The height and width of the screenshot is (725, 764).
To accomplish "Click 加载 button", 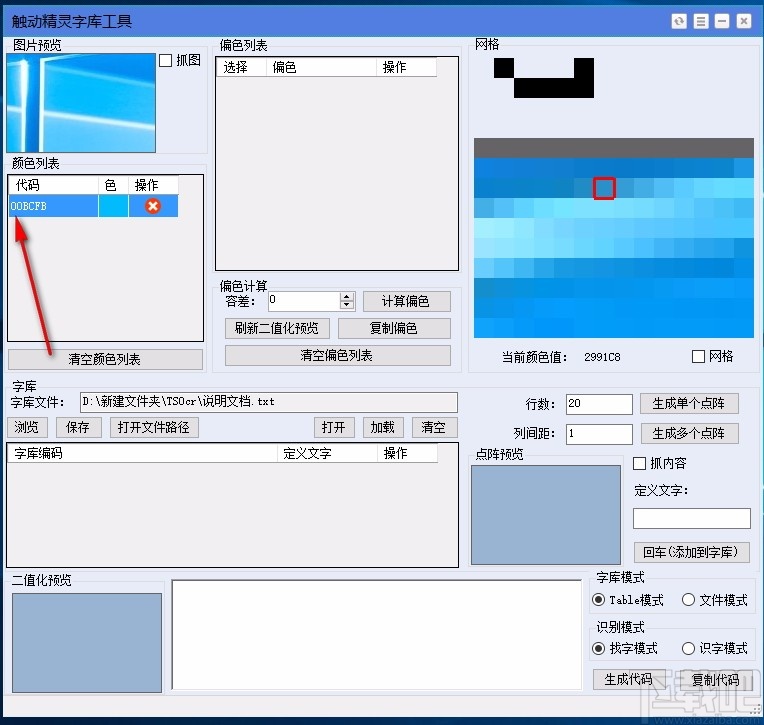I will tap(383, 427).
